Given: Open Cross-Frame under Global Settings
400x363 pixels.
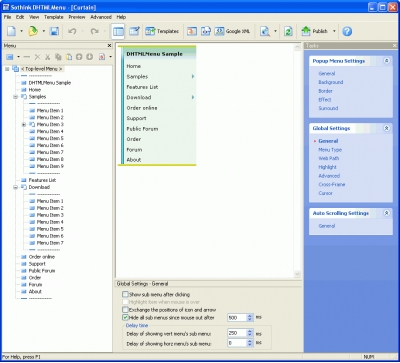Looking at the screenshot, I should pyautogui.click(x=332, y=185).
